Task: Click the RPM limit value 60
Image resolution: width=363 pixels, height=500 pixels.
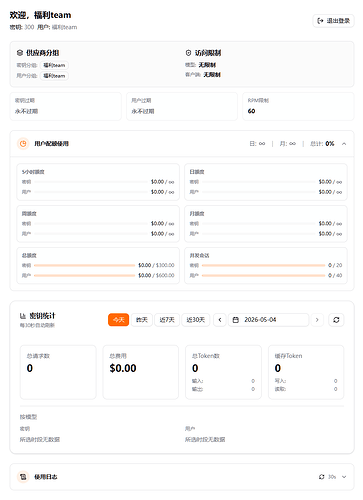Action: coord(251,111)
